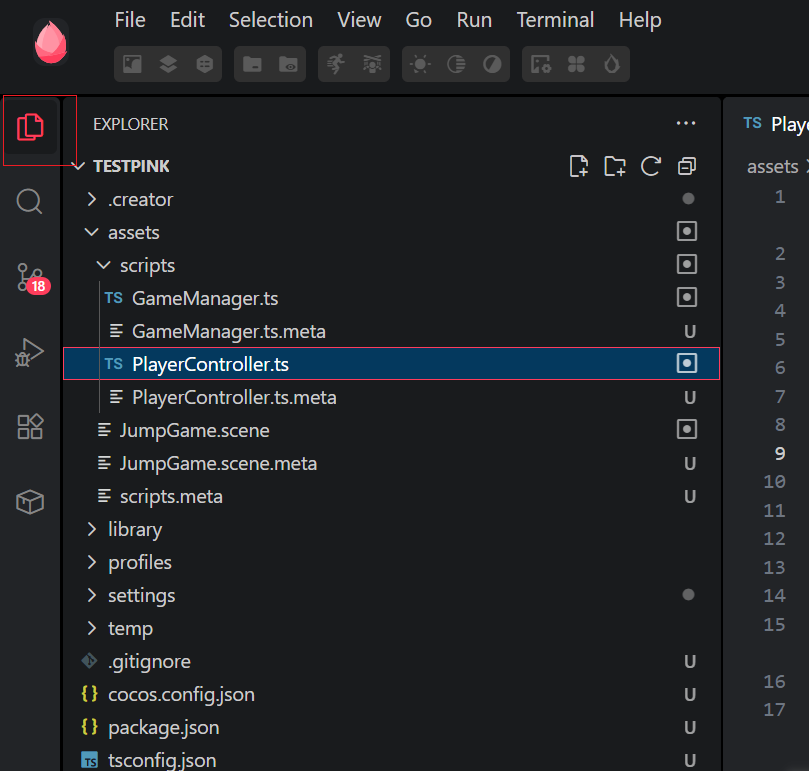This screenshot has height=771, width=809.
Task: Click the sun brightness icon in toolbar
Action: point(420,64)
